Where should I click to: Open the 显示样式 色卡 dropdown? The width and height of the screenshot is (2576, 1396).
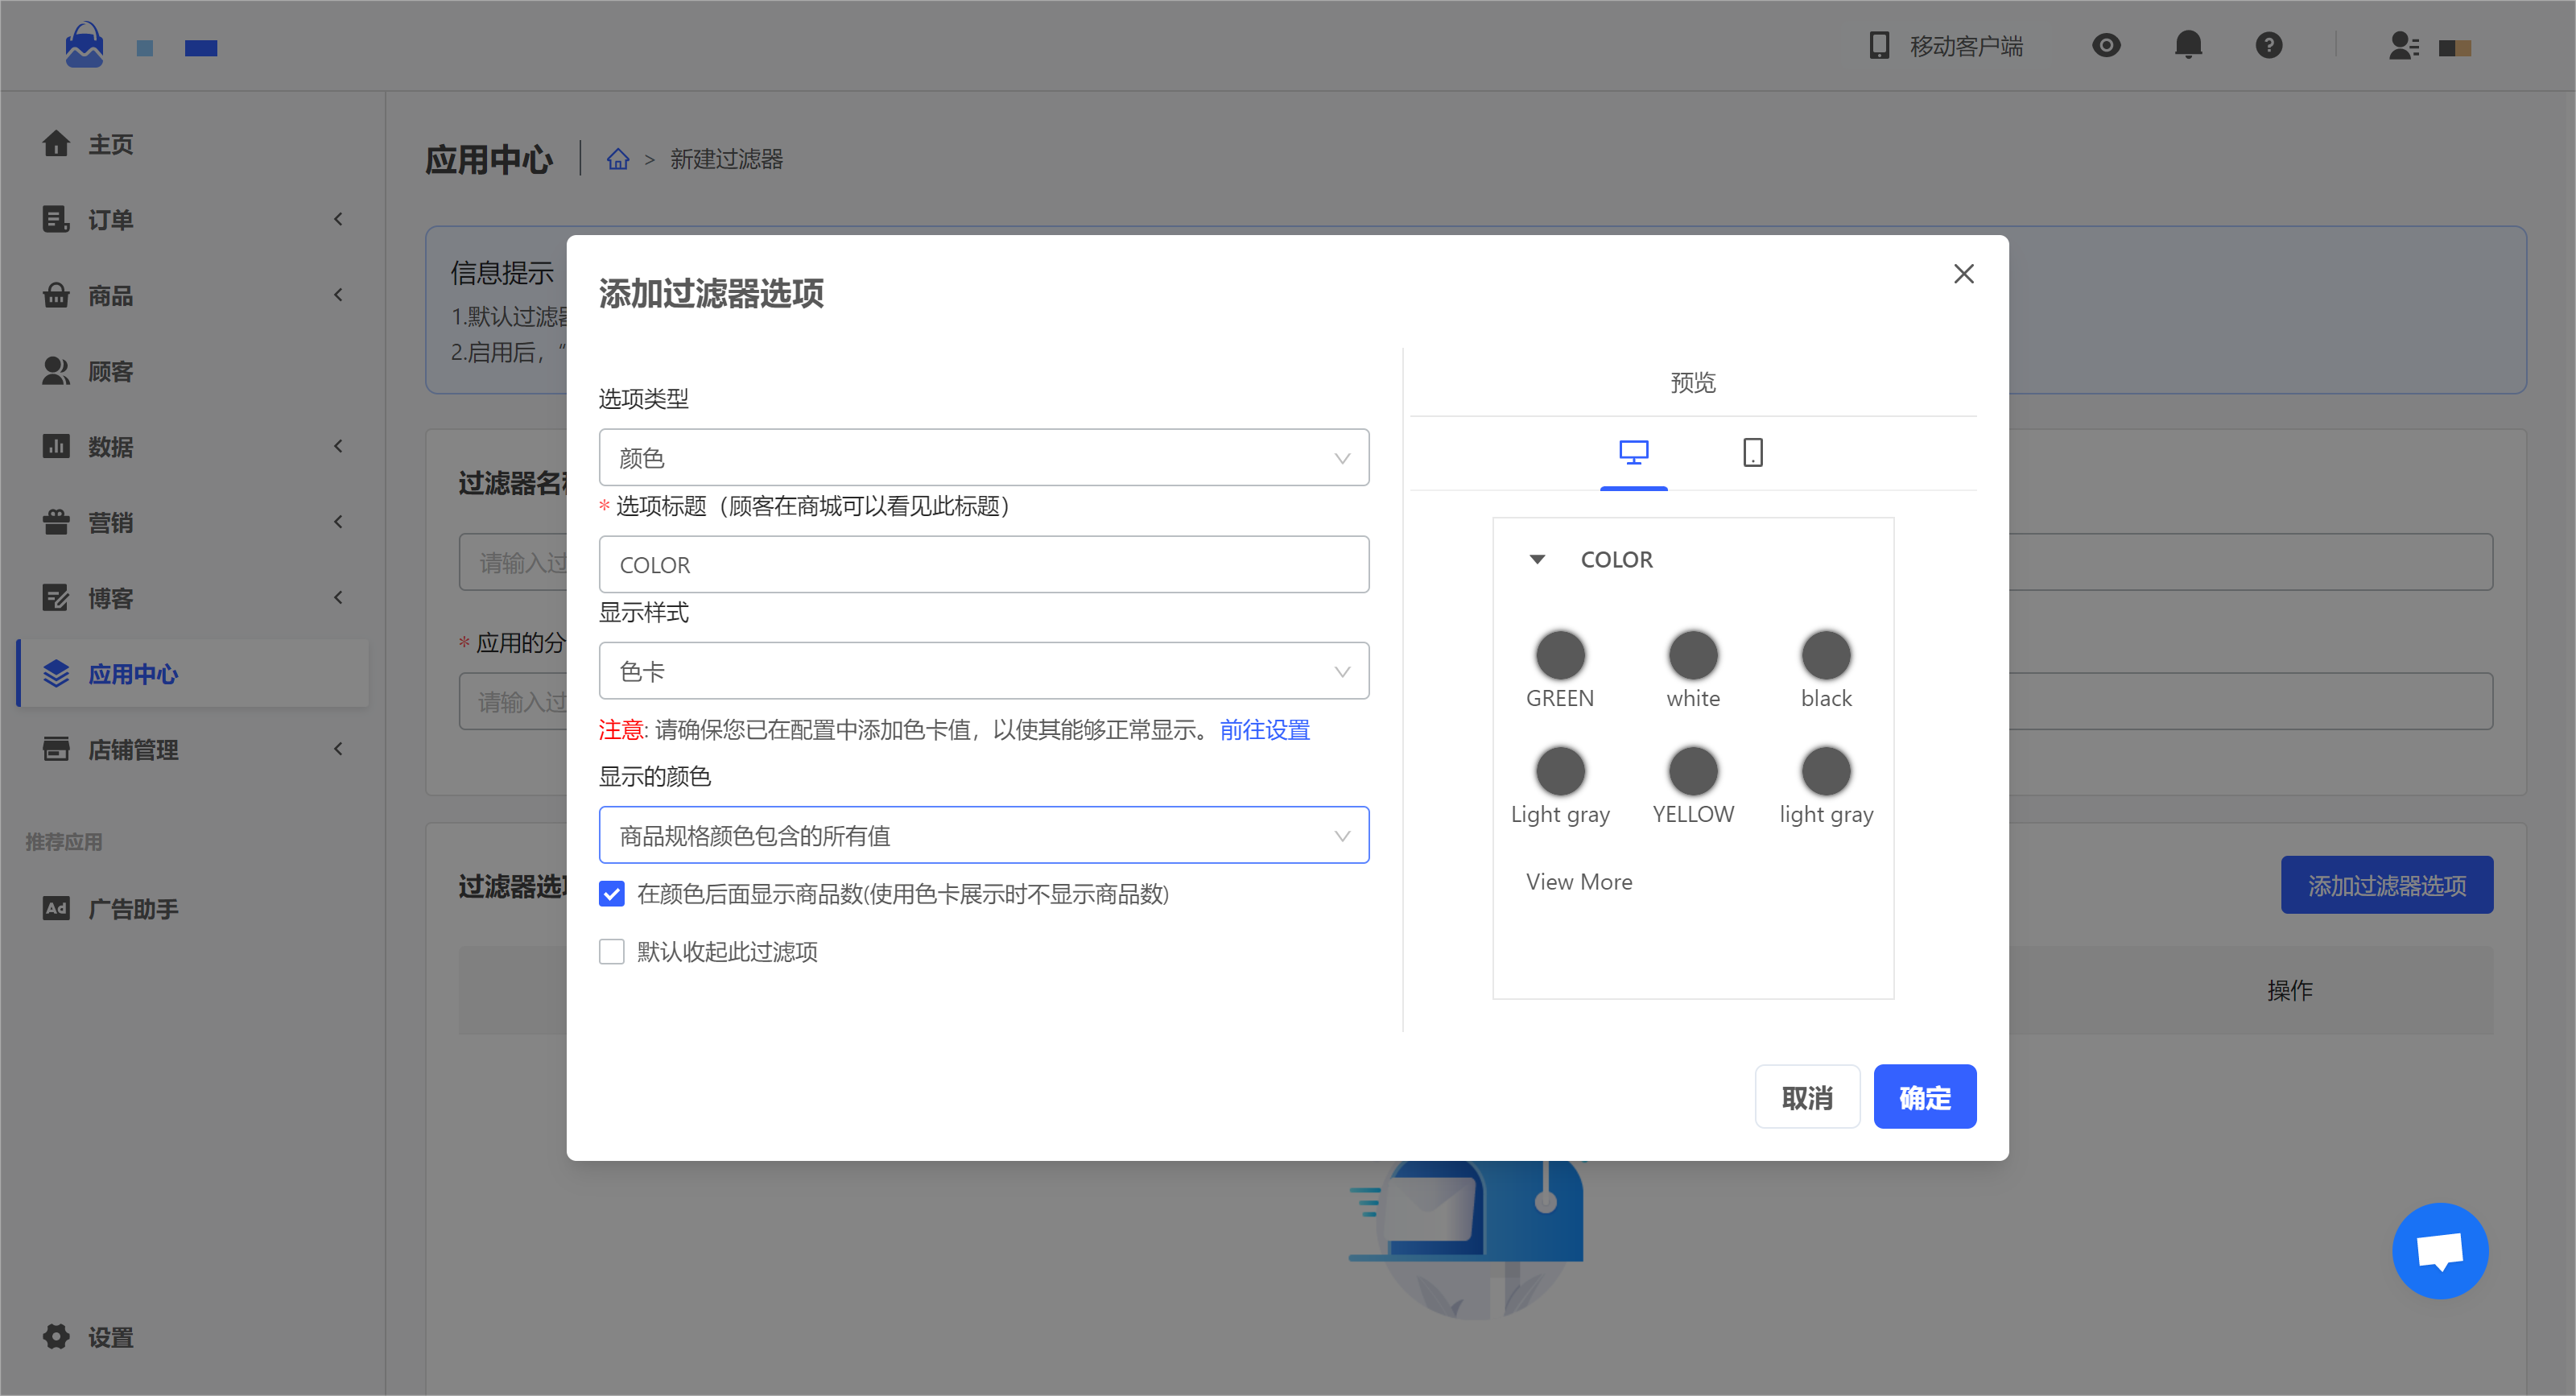[x=983, y=671]
